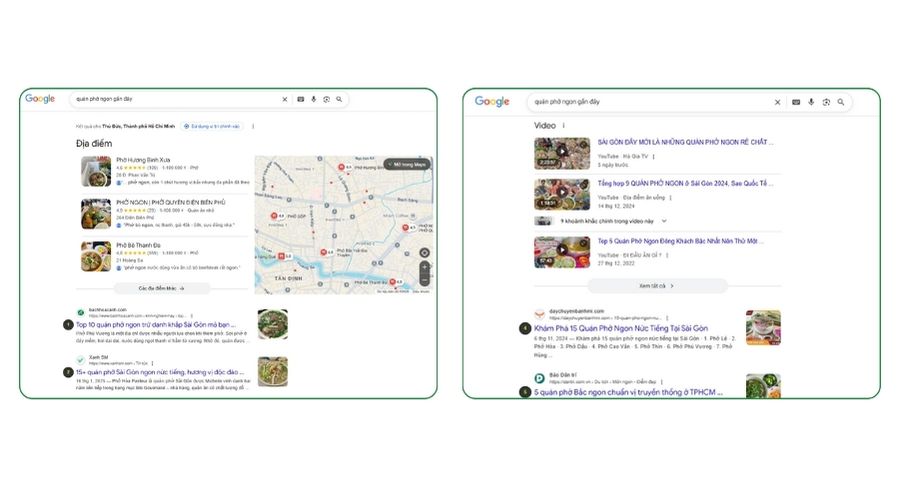The height and width of the screenshot is (487, 900).
Task: Click the Phở Bò Thanh Đa place photo
Action: coord(96,257)
